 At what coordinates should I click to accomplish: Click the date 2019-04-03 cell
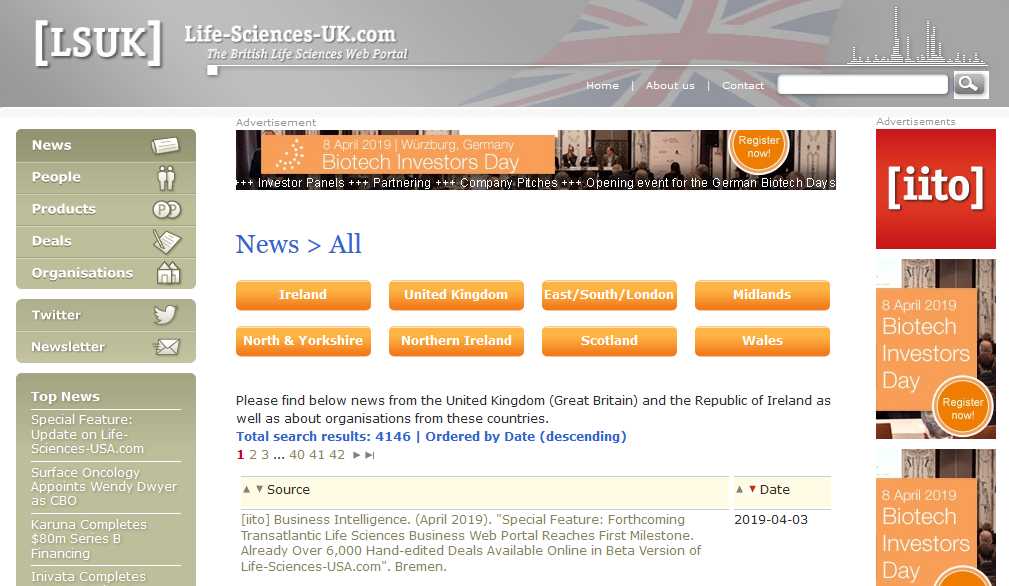coord(771,520)
